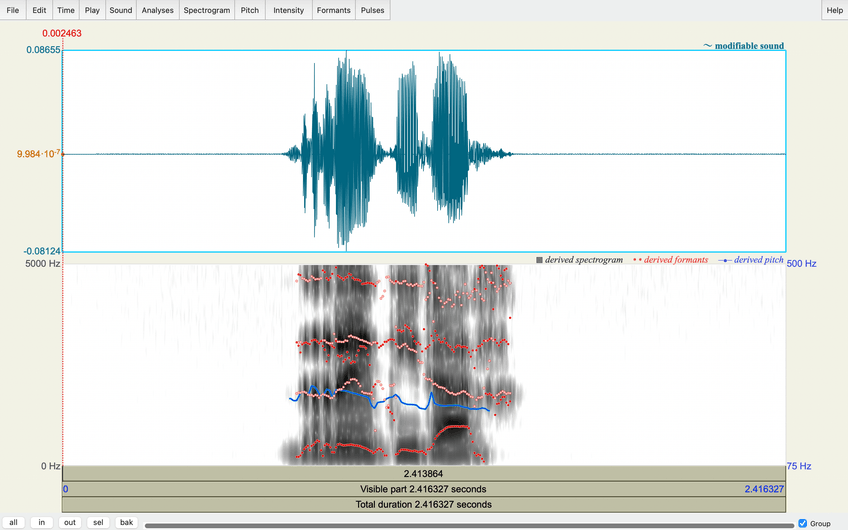Viewport: 848px width, 530px height.
Task: Open the Intensity menu
Action: point(288,10)
